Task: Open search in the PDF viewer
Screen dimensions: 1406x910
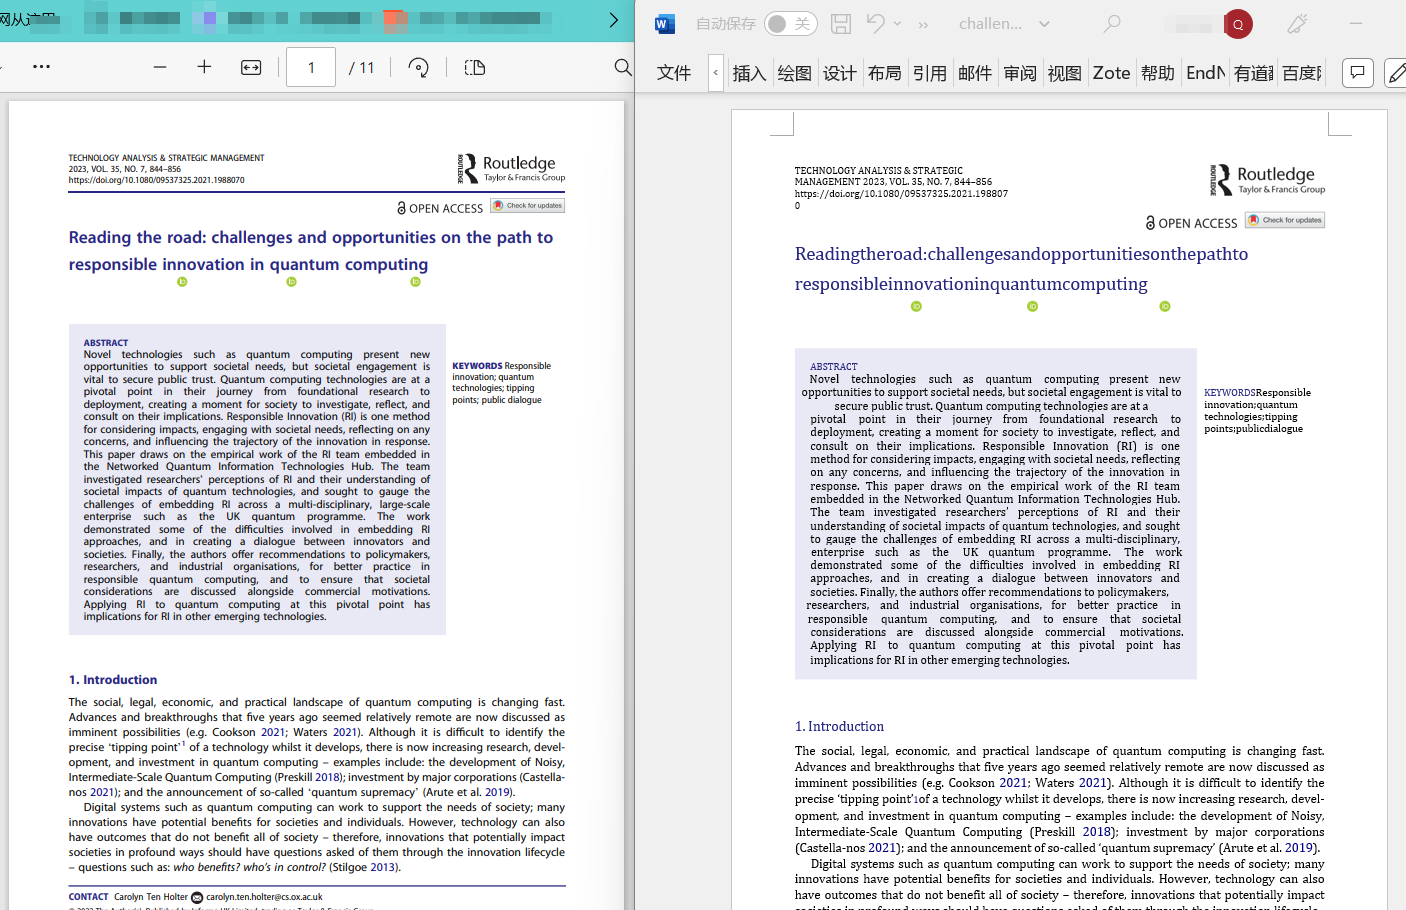Action: point(622,67)
